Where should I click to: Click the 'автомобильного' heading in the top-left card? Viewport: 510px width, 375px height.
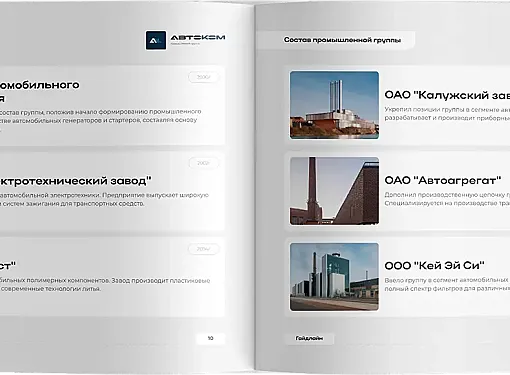tap(40, 85)
